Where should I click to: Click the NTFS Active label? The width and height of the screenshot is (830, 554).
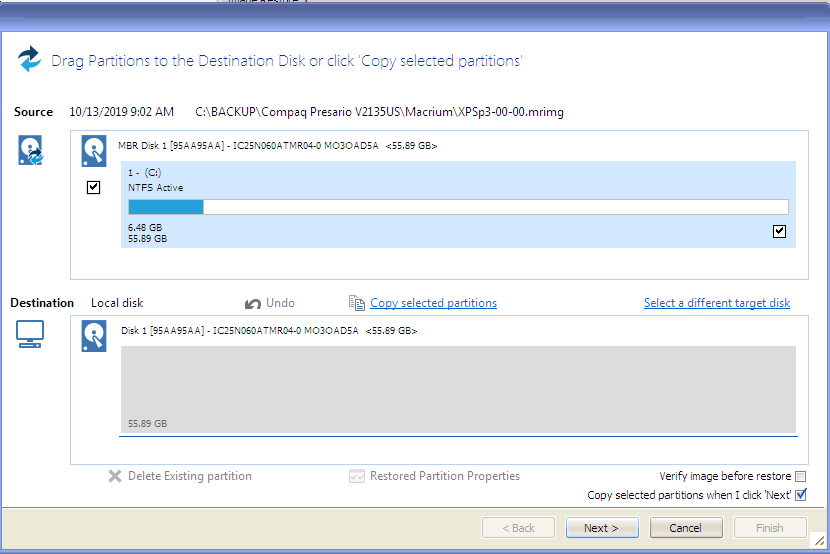[156, 188]
